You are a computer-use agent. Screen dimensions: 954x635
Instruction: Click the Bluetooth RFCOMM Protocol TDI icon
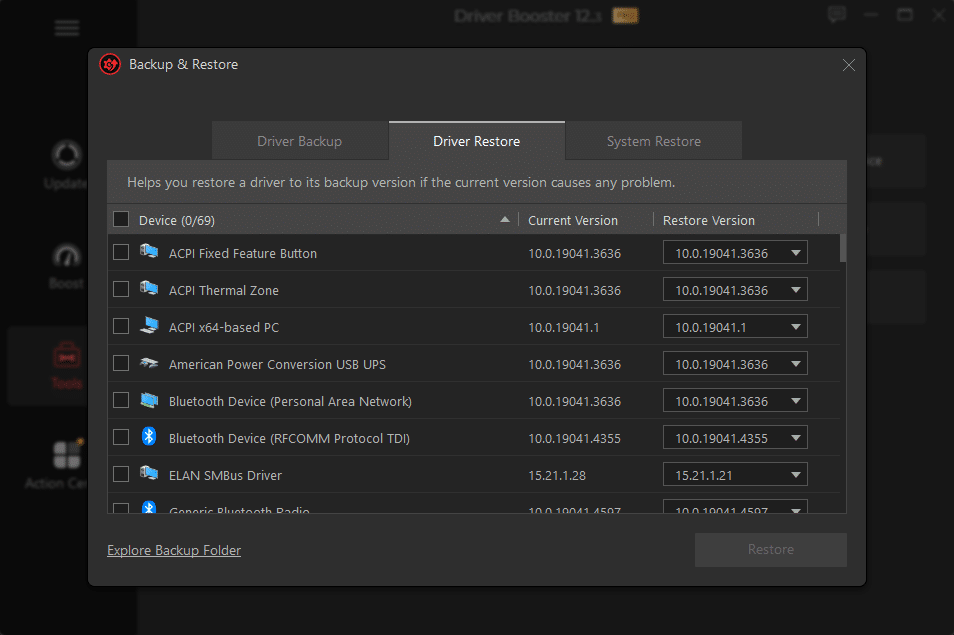(149, 437)
